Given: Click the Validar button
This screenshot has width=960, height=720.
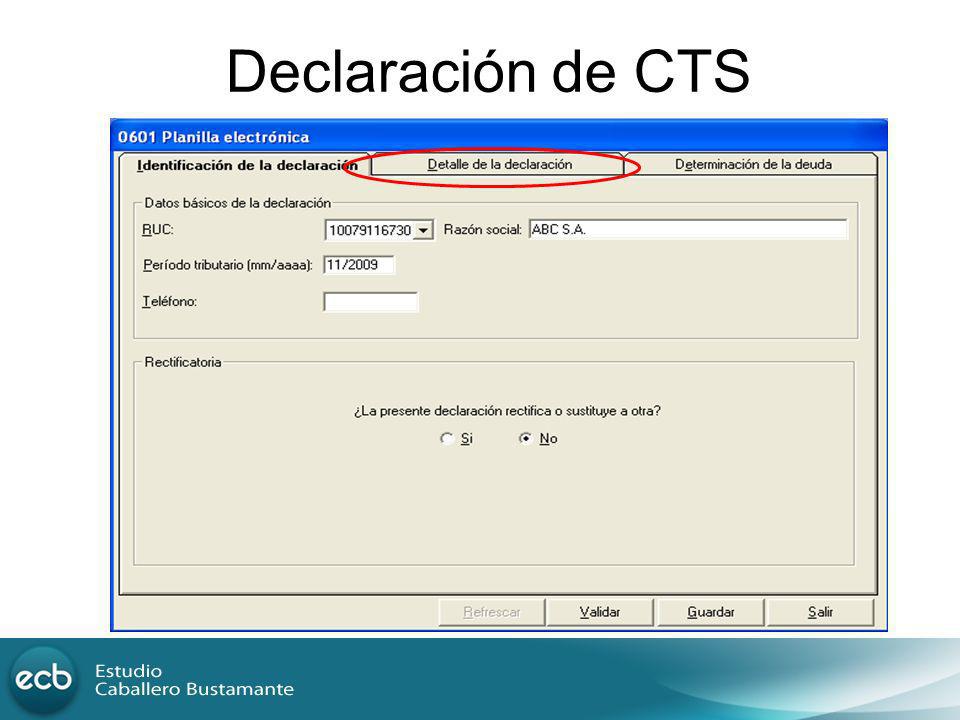Looking at the screenshot, I should tap(600, 612).
